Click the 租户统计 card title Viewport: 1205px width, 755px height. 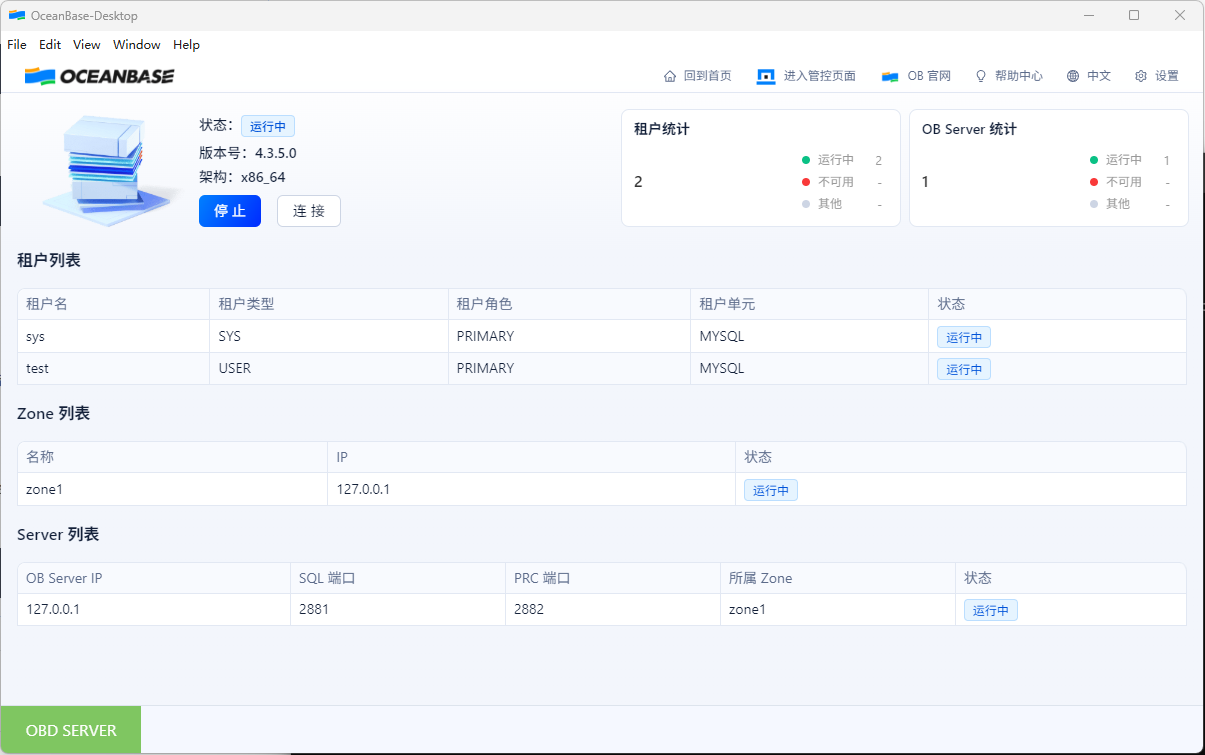(x=662, y=129)
